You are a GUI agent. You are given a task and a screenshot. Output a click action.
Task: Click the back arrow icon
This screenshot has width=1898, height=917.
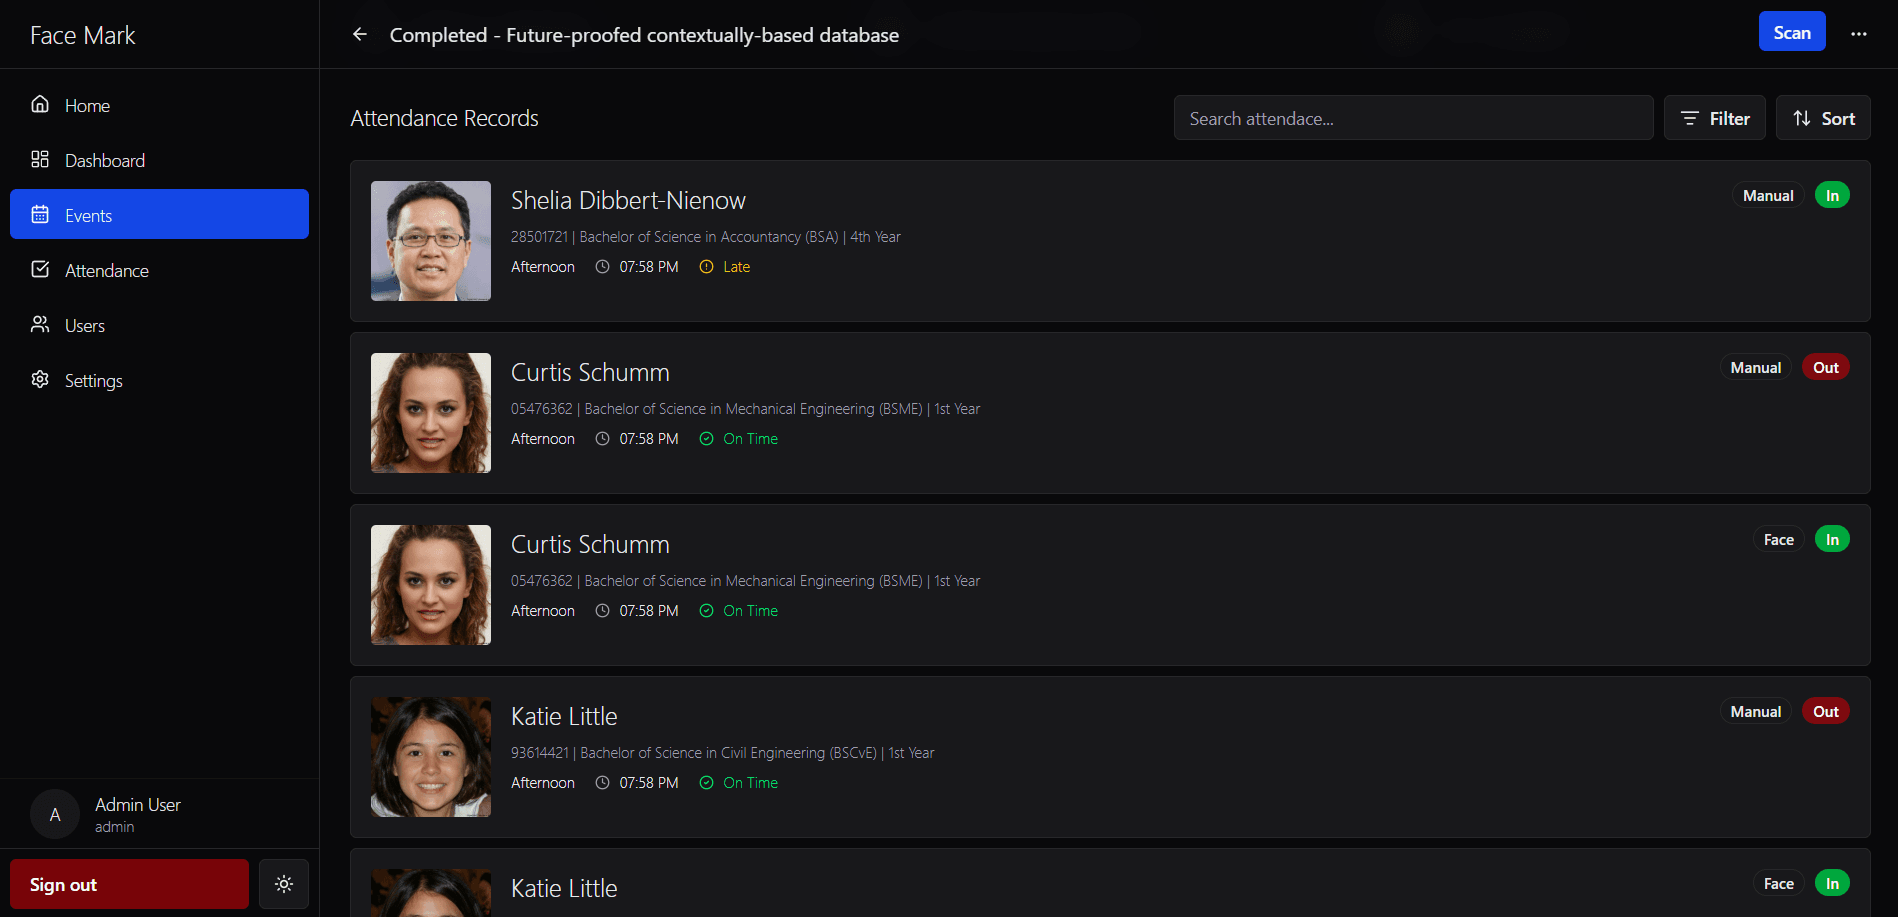click(x=360, y=35)
